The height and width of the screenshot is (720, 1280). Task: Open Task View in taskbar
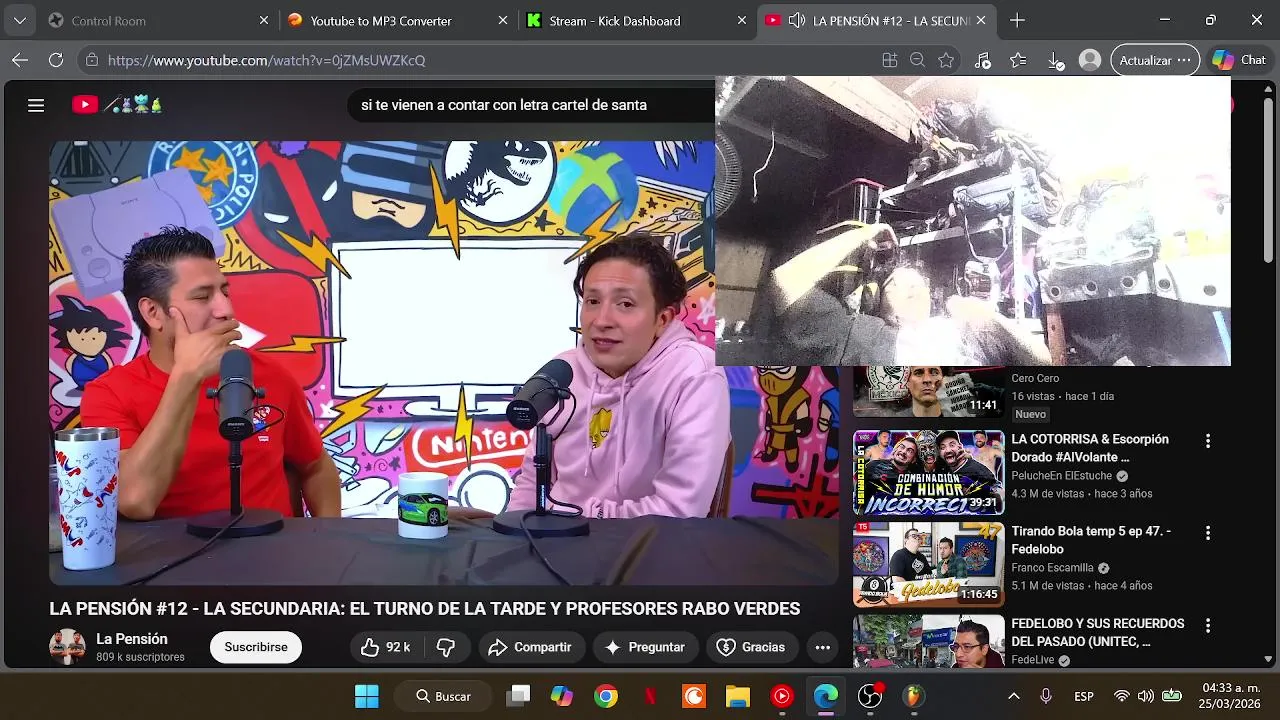(518, 696)
